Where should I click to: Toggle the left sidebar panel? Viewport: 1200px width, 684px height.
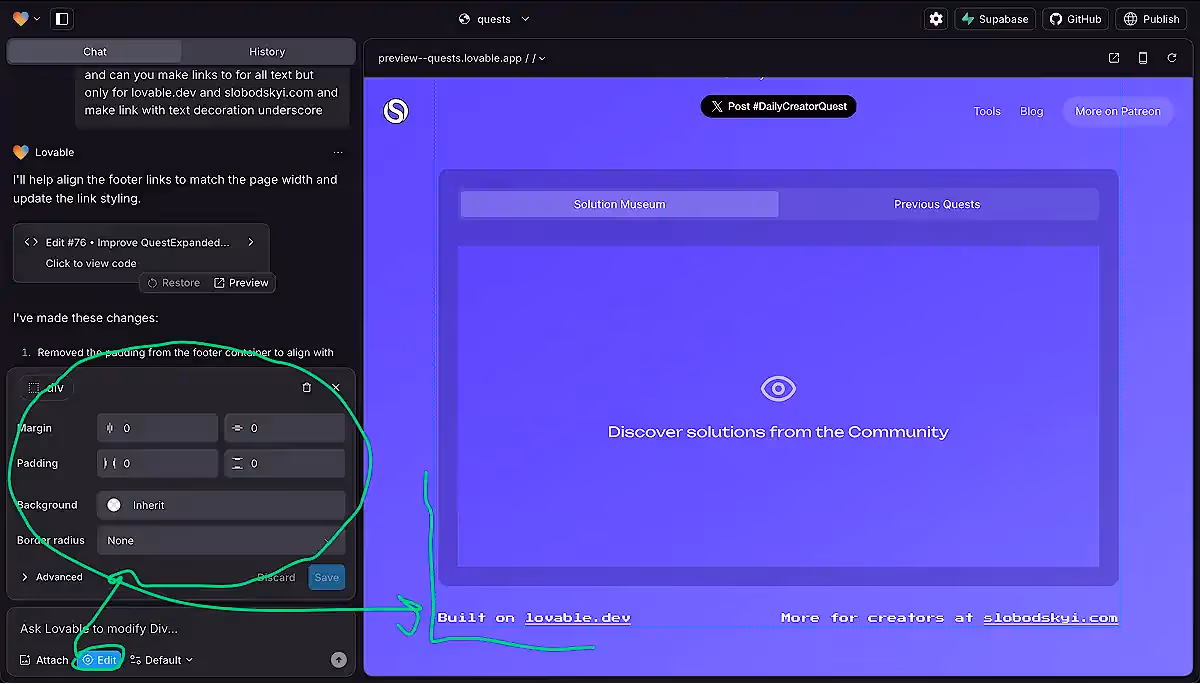[60, 18]
